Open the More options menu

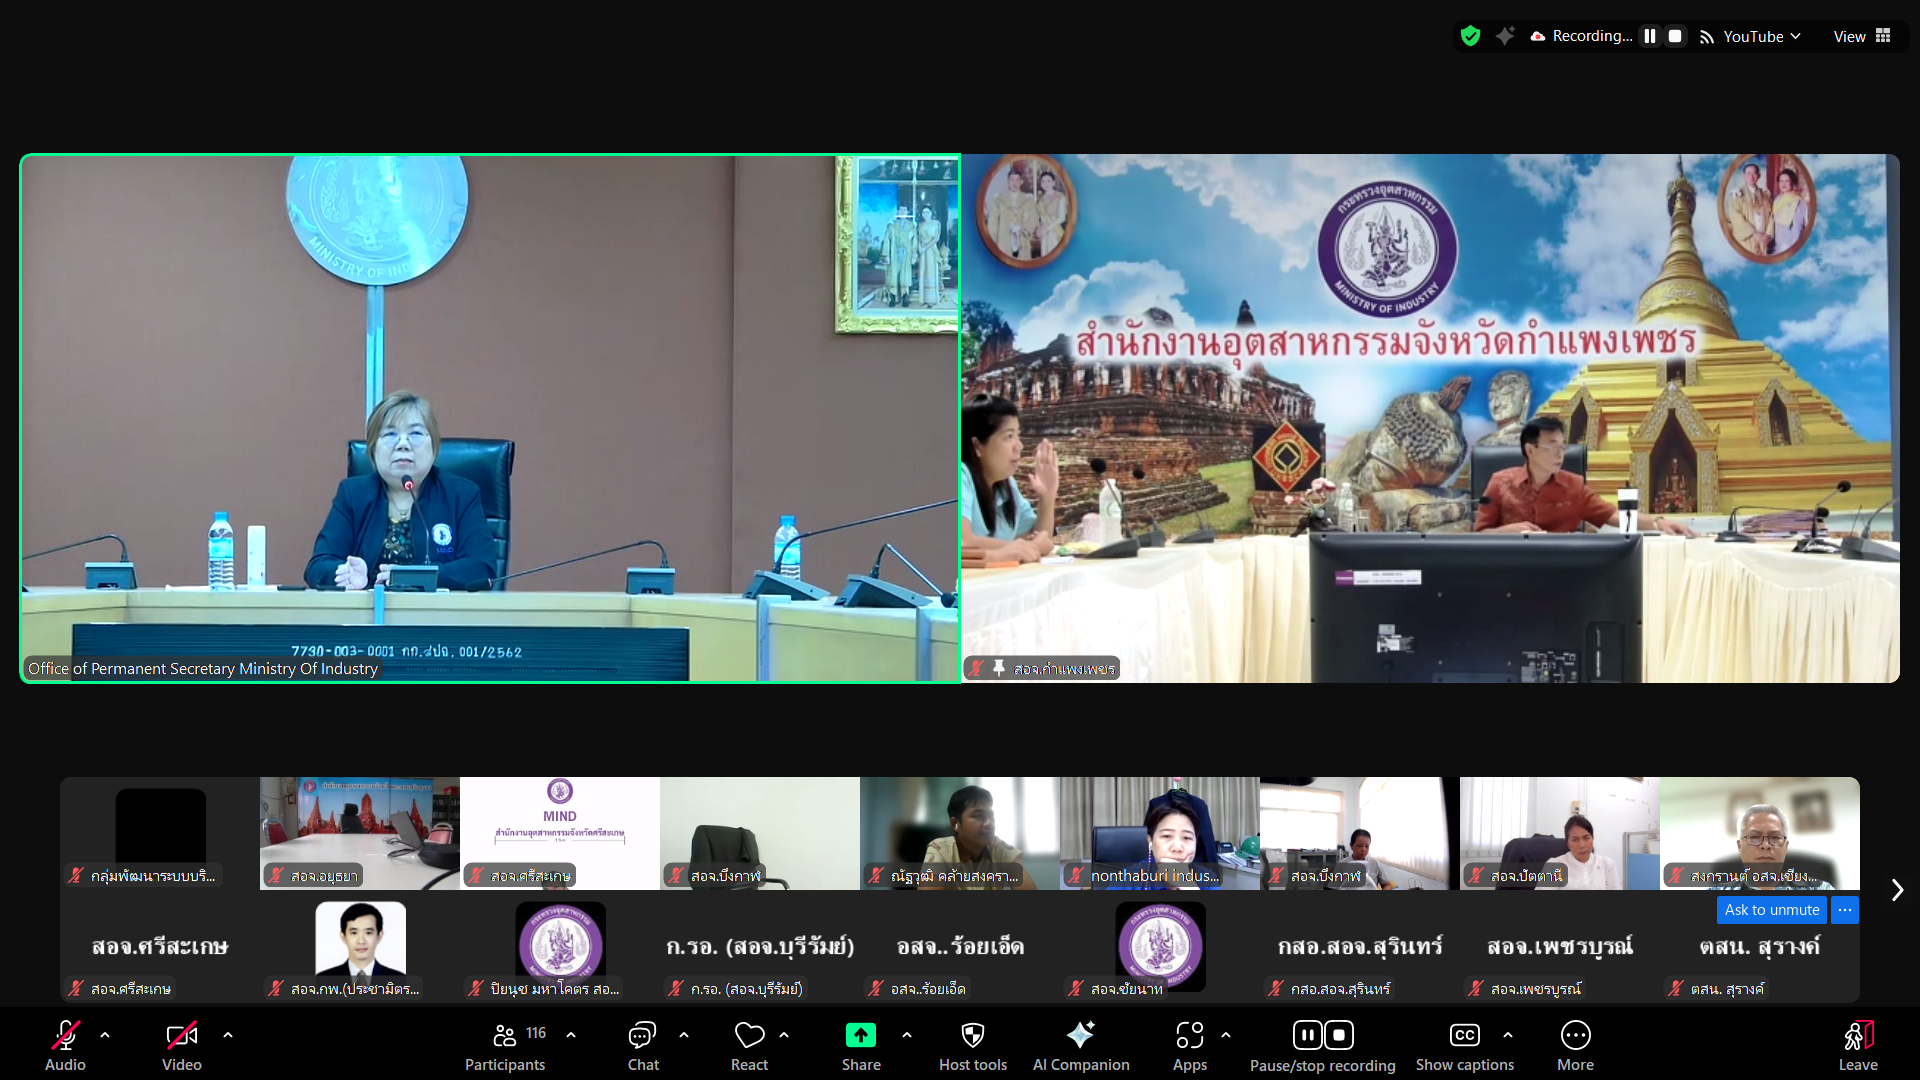(1575, 1036)
